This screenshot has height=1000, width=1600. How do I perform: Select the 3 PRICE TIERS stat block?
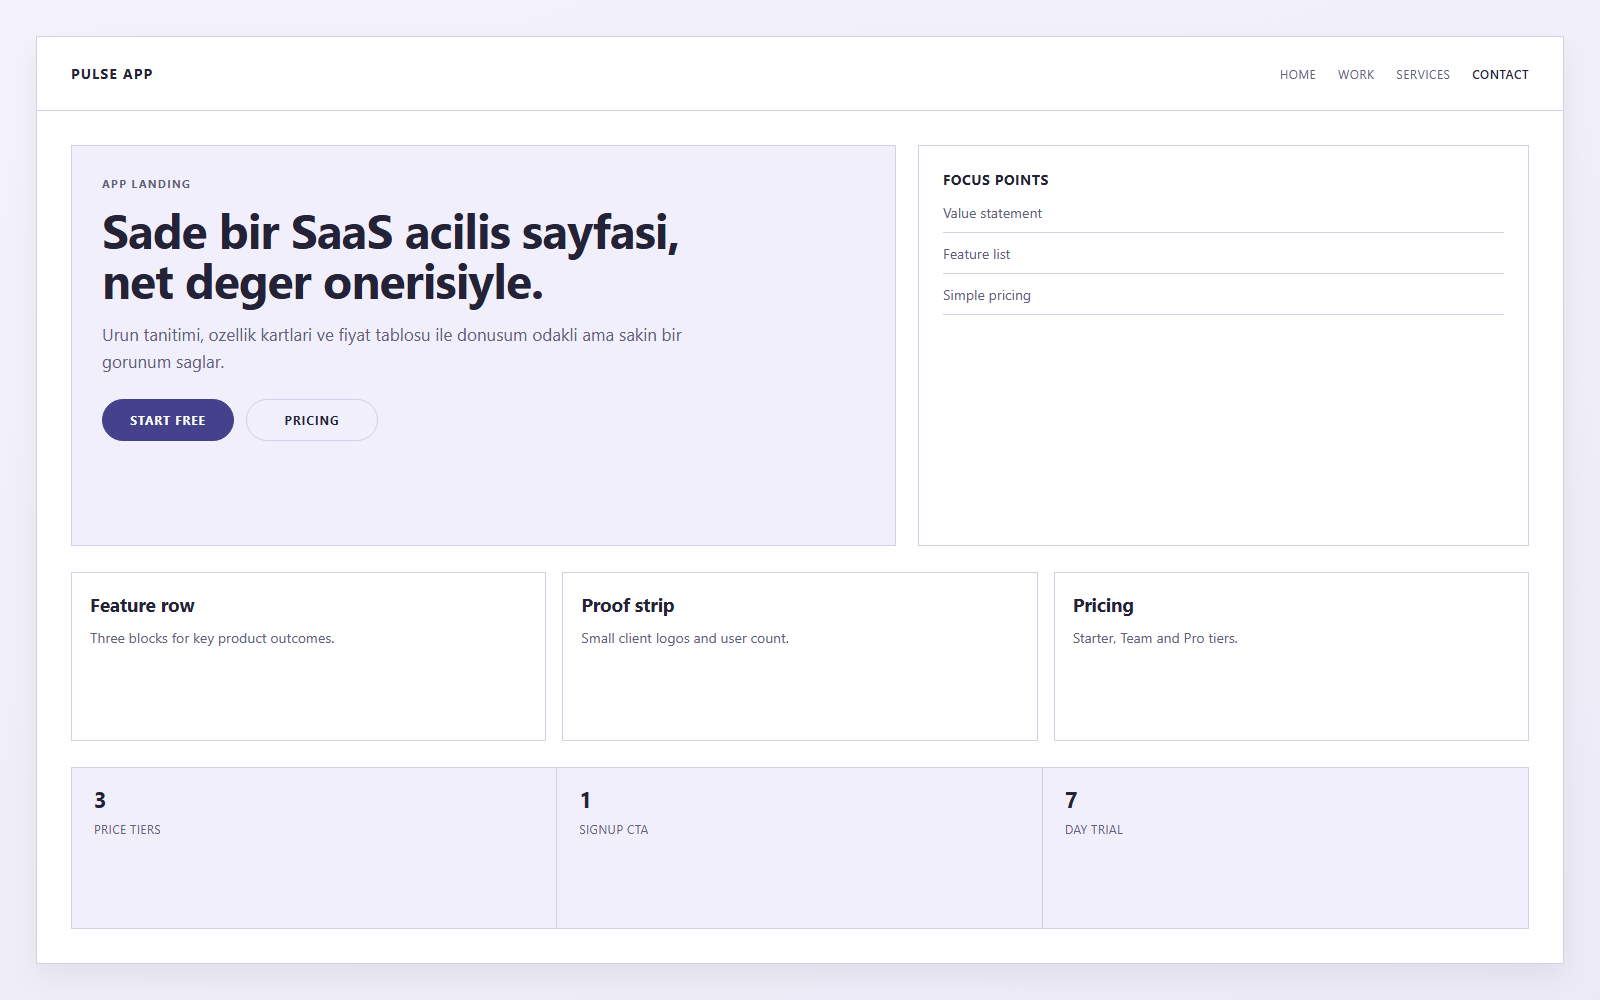[x=126, y=812]
